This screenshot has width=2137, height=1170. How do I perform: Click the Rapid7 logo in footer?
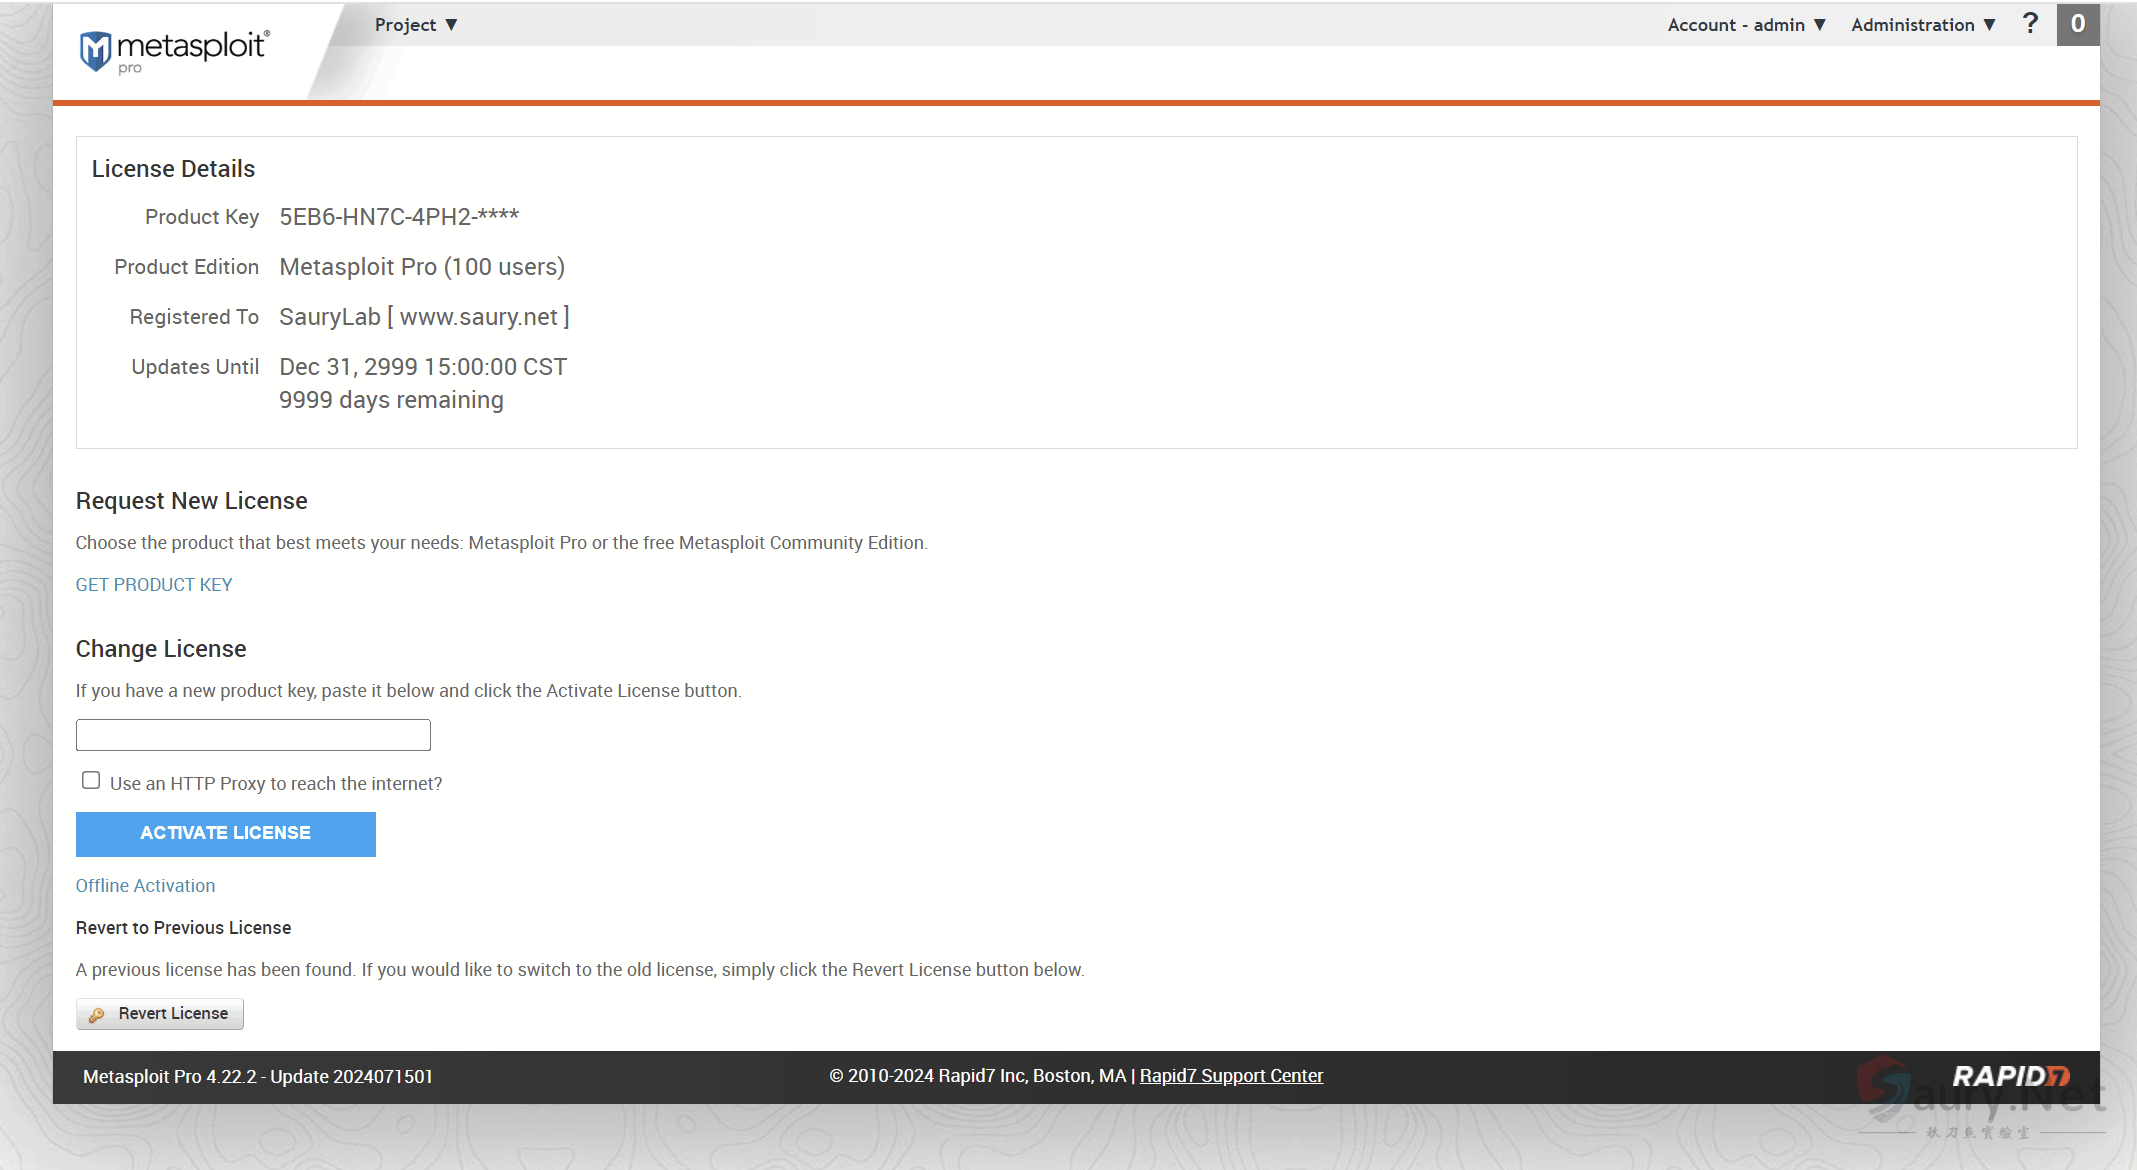(2011, 1076)
